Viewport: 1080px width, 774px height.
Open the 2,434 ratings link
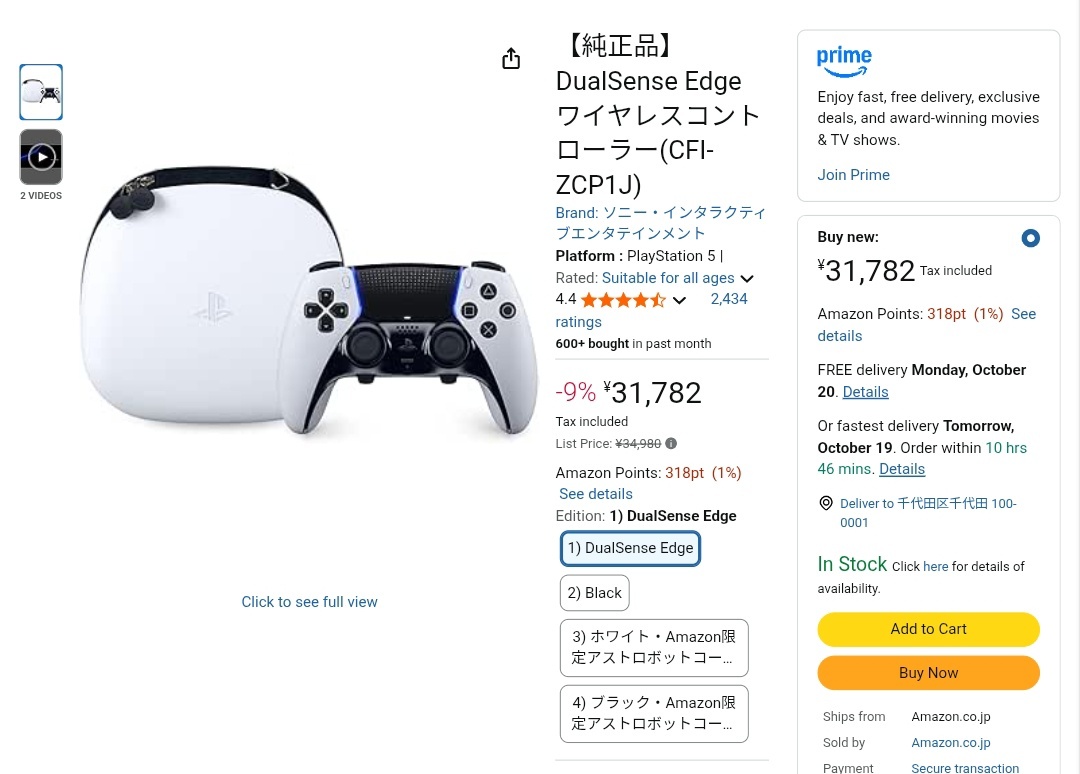tap(651, 311)
